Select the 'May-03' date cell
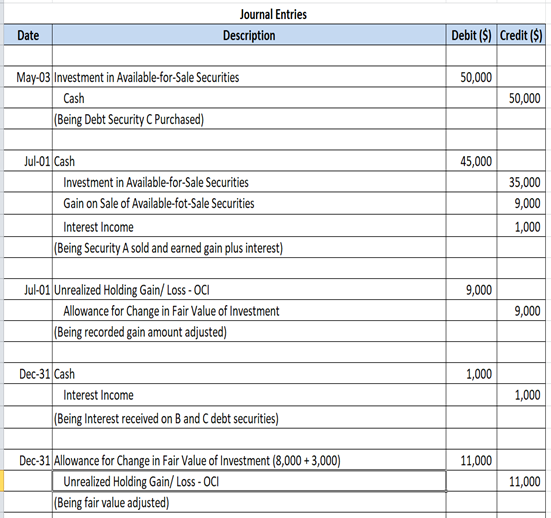551x518 pixels. 28,77
